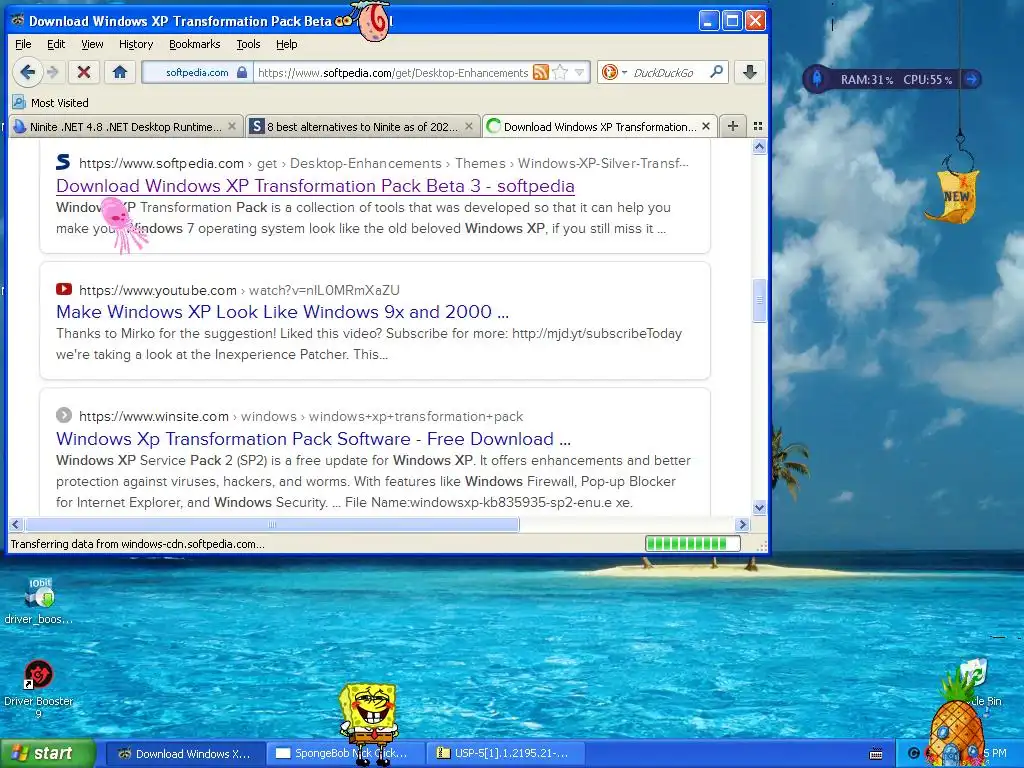This screenshot has height=768, width=1024.
Task: Open the Home page button
Action: coord(120,72)
